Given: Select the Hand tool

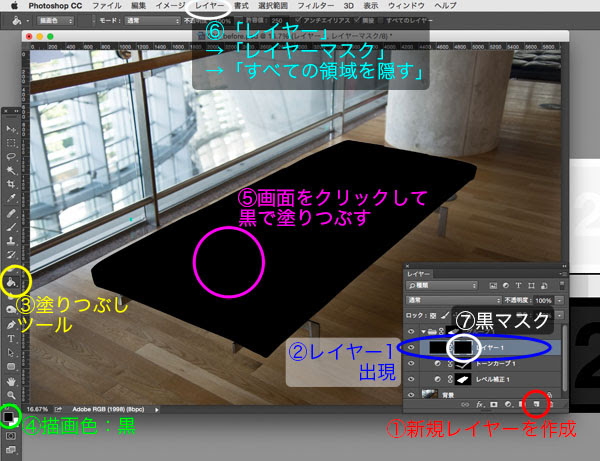Looking at the screenshot, I should (11, 381).
